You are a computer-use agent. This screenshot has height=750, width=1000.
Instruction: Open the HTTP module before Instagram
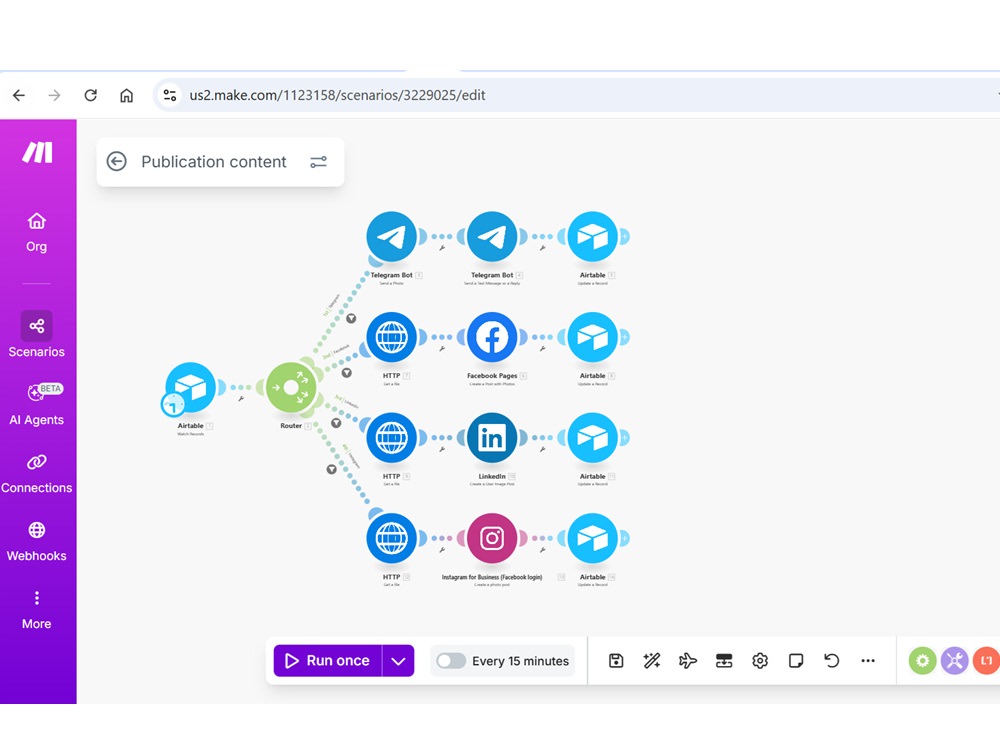(x=392, y=538)
